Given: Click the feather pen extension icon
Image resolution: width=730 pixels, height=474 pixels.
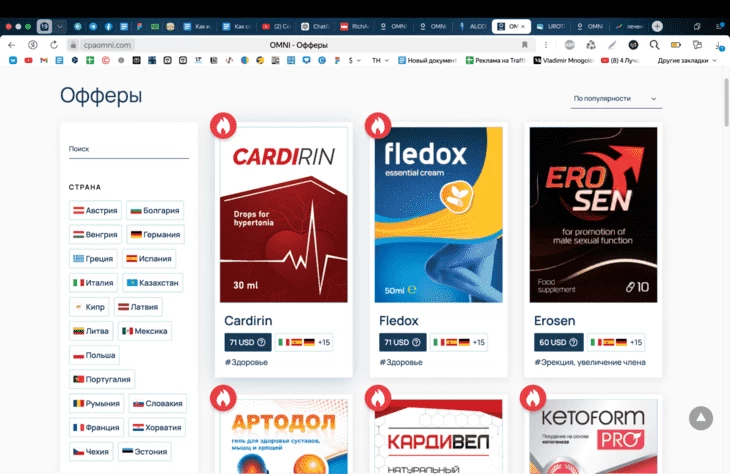Looking at the screenshot, I should tap(612, 45).
